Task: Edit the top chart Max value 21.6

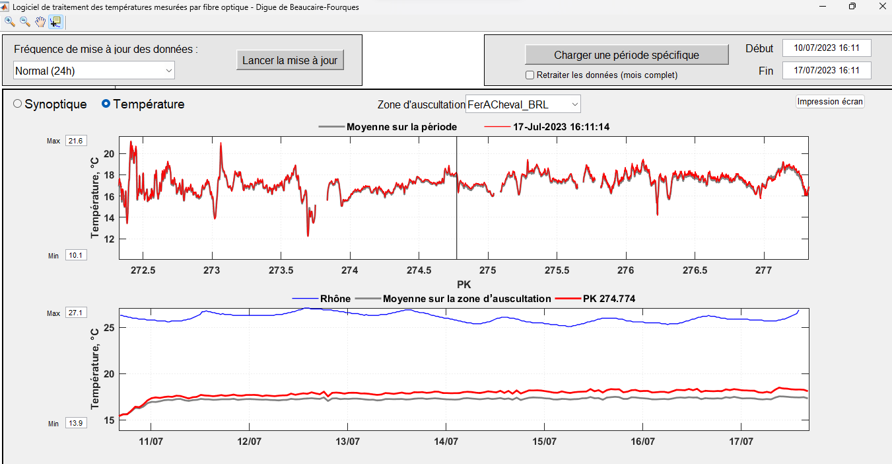Action: click(x=76, y=141)
